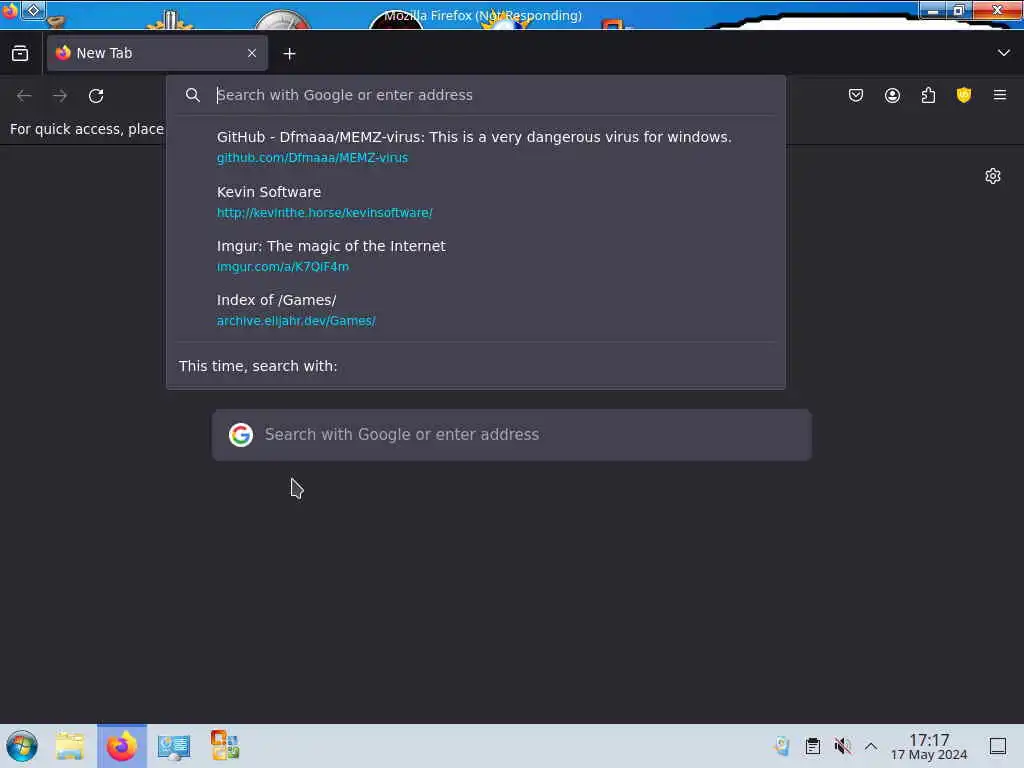Switch to the New Tab tab
The image size is (1024, 768).
coord(157,53)
